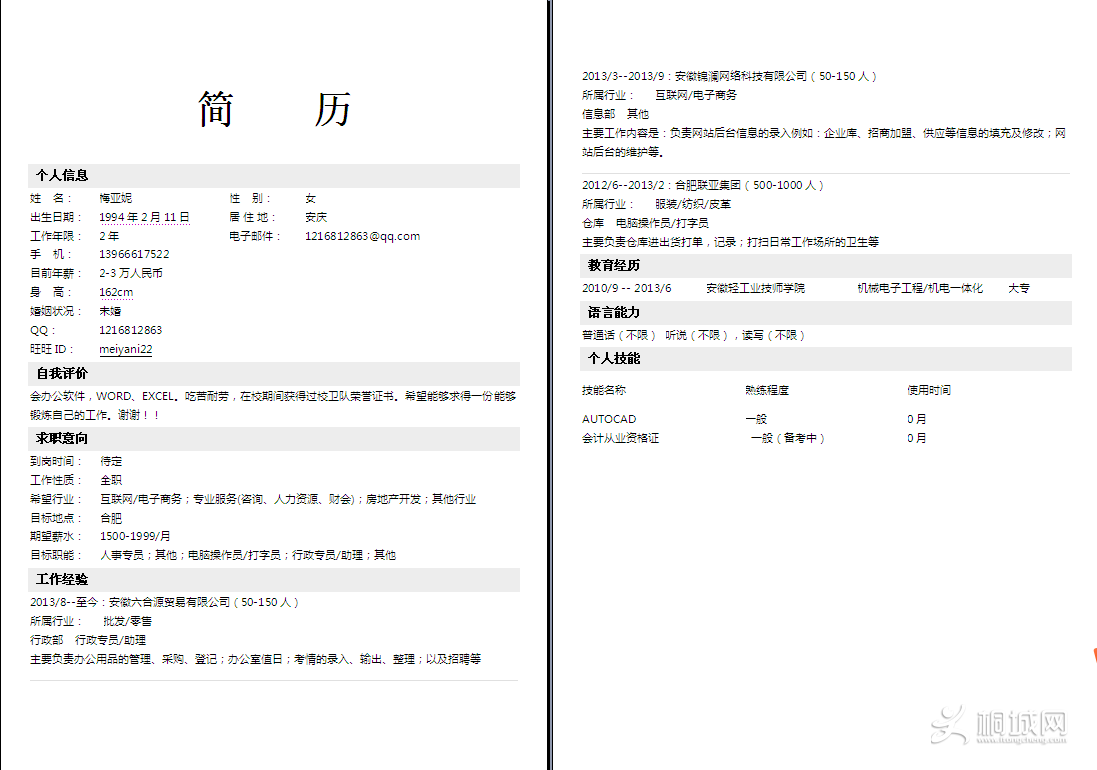The width and height of the screenshot is (1097, 770).
Task: Click the 工作经验 section header
Action: (64, 580)
